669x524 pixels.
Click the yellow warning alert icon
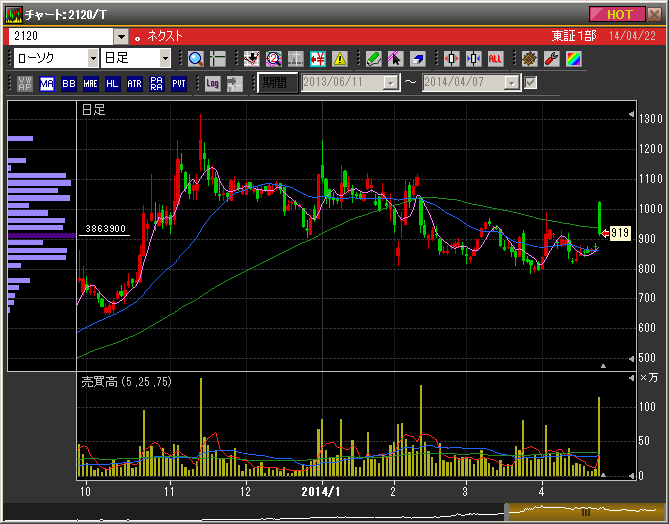click(340, 58)
